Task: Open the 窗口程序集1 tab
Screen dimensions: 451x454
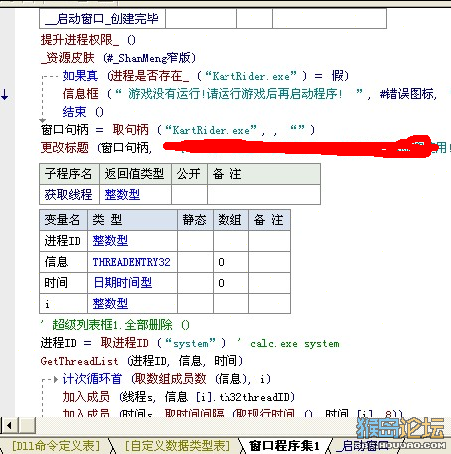Action: coord(284,446)
